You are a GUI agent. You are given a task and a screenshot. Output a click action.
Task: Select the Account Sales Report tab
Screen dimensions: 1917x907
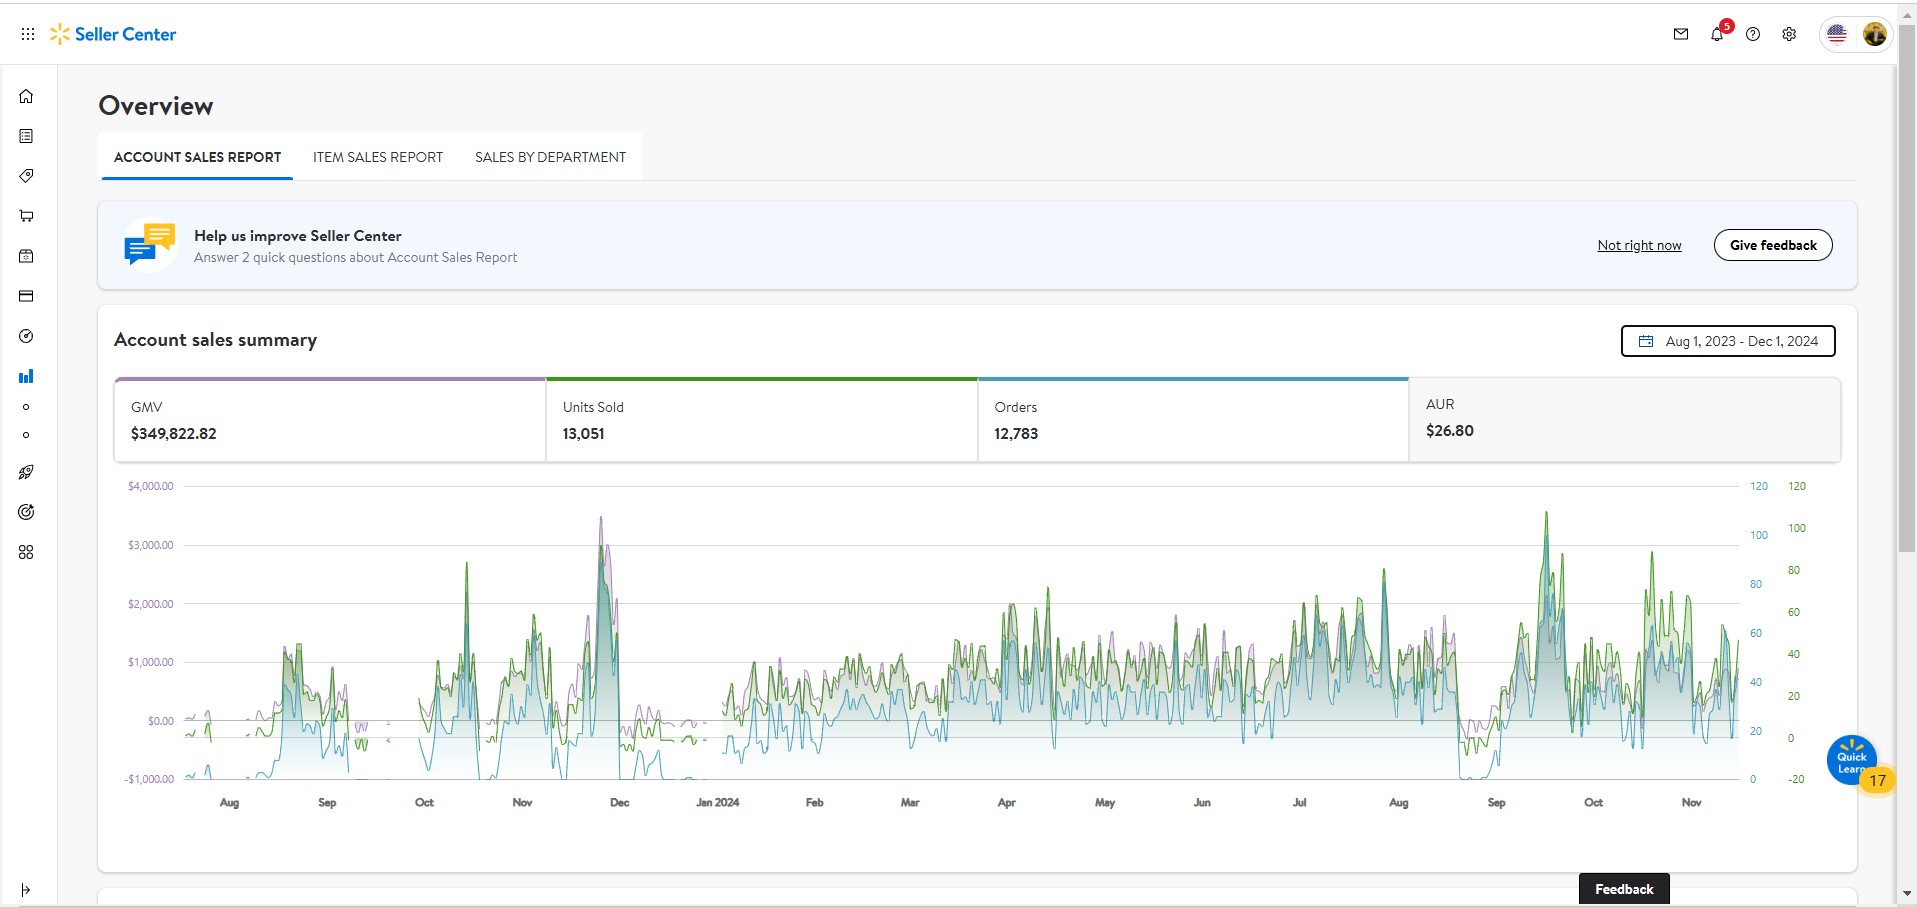coord(197,157)
